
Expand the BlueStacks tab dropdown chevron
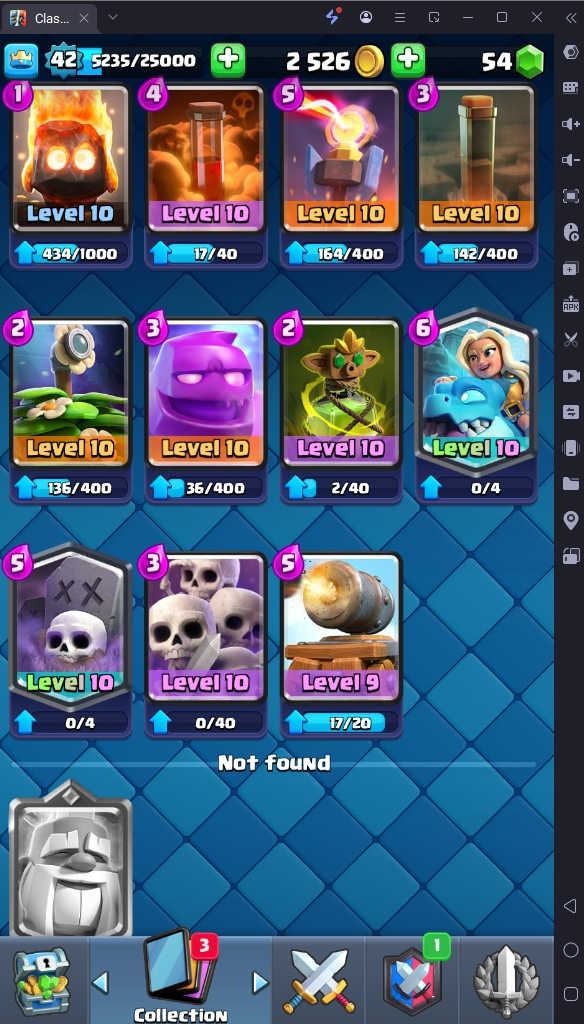click(112, 17)
